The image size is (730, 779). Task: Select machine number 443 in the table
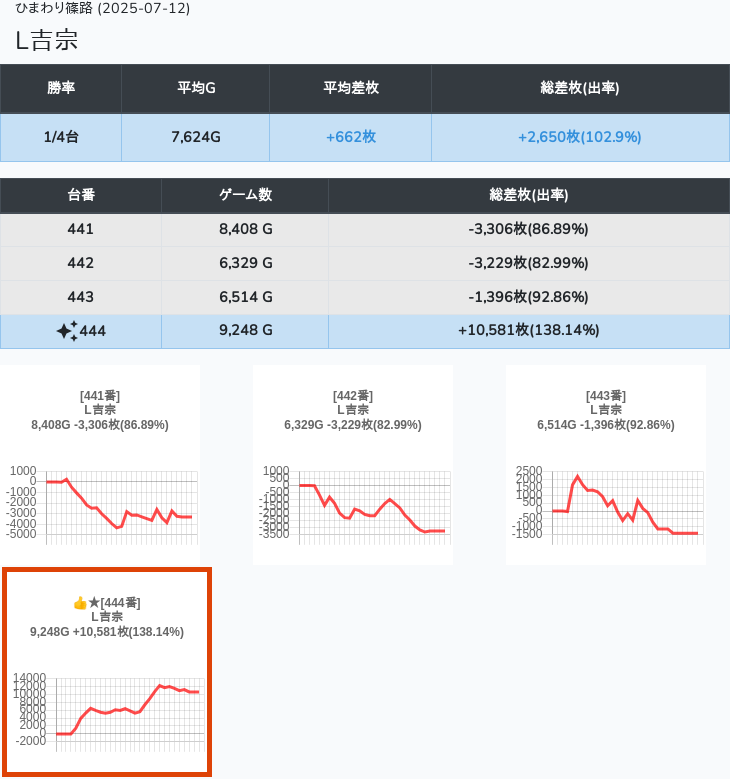click(x=81, y=297)
